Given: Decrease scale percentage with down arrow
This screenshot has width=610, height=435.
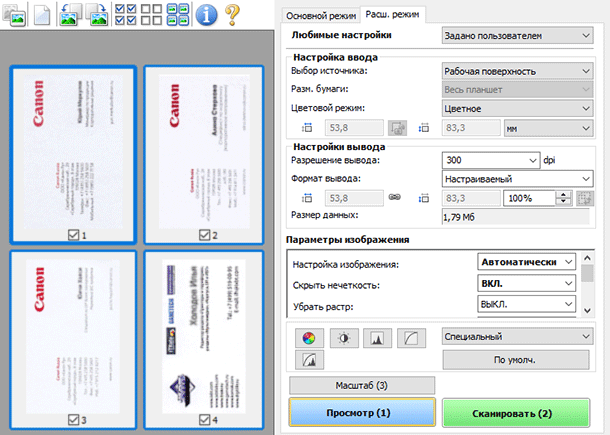Looking at the screenshot, I should click(x=563, y=202).
